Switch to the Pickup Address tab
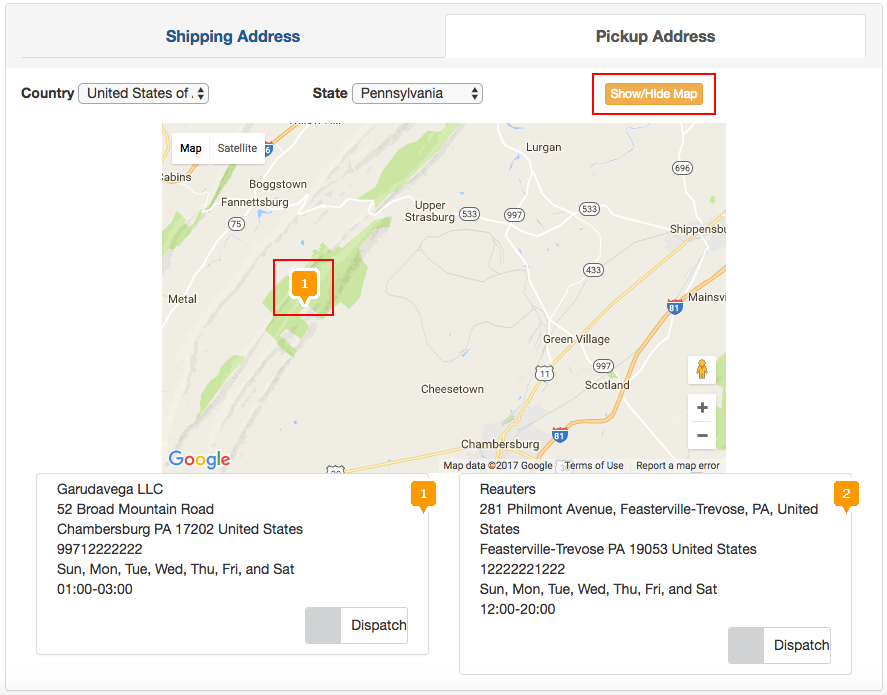The image size is (887, 695). pyautogui.click(x=655, y=36)
